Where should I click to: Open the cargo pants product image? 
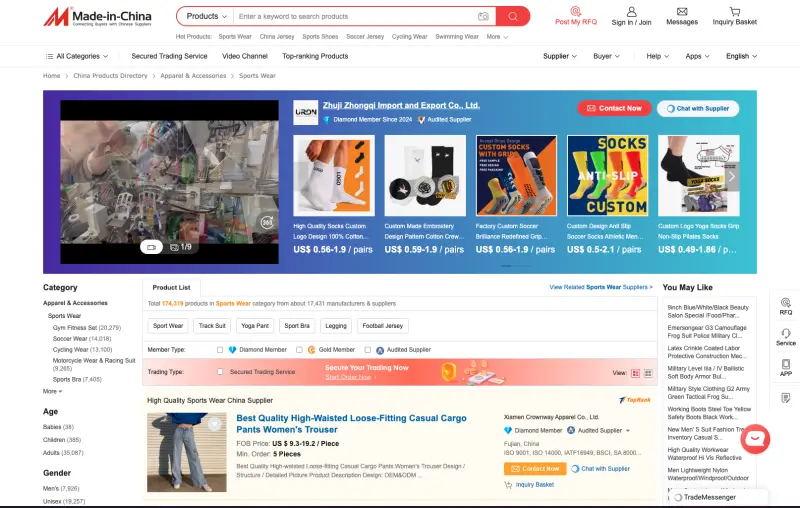[187, 452]
